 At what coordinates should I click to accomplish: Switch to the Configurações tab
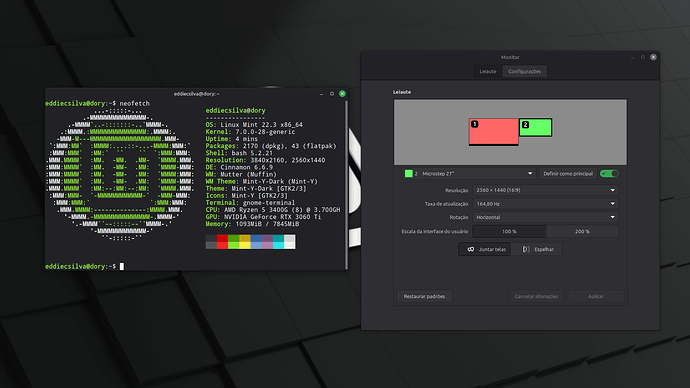pos(525,71)
